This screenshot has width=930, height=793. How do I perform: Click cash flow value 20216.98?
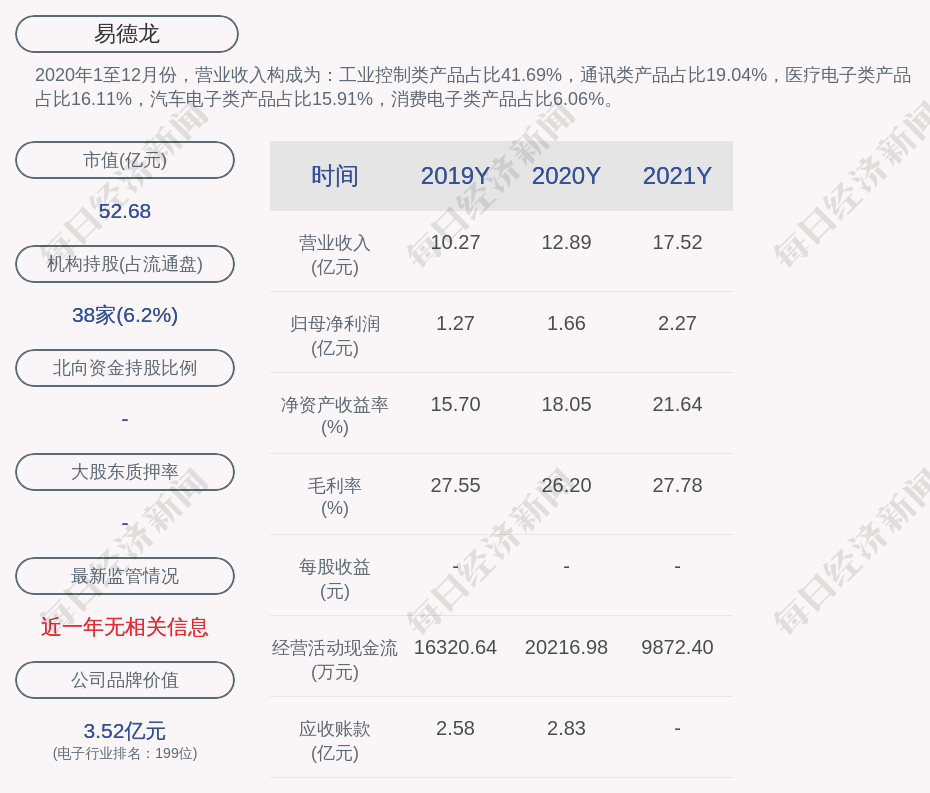point(566,647)
